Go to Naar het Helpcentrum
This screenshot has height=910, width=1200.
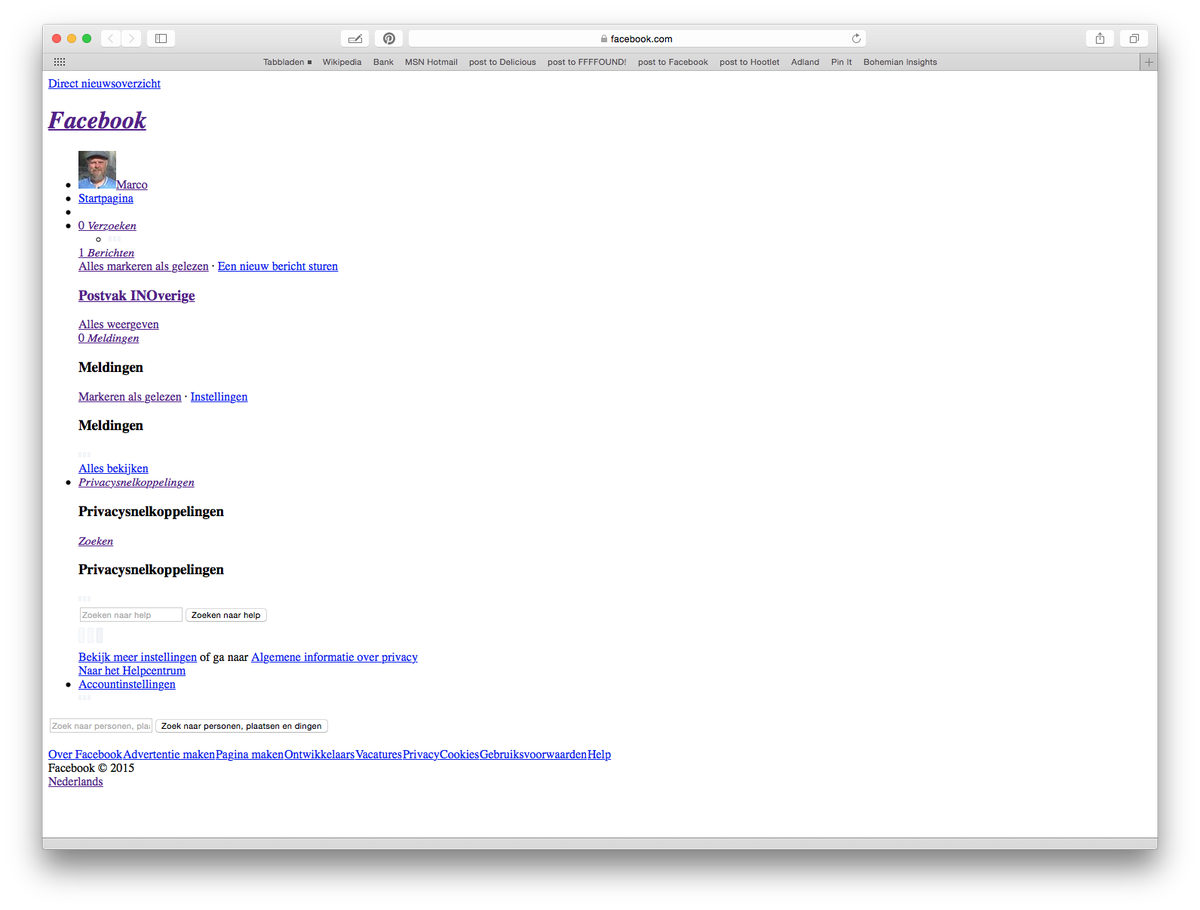tap(132, 671)
